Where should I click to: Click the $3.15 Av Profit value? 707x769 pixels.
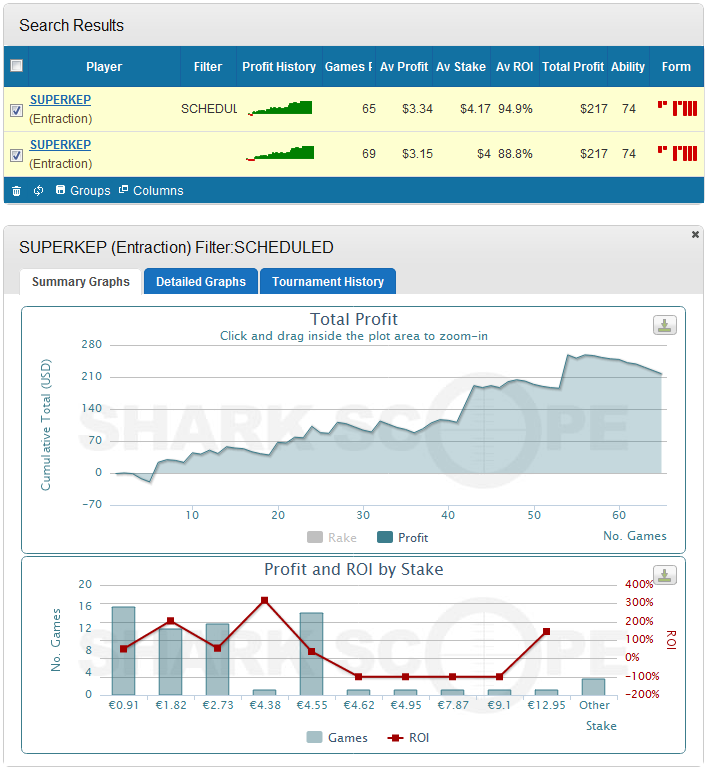tap(417, 154)
